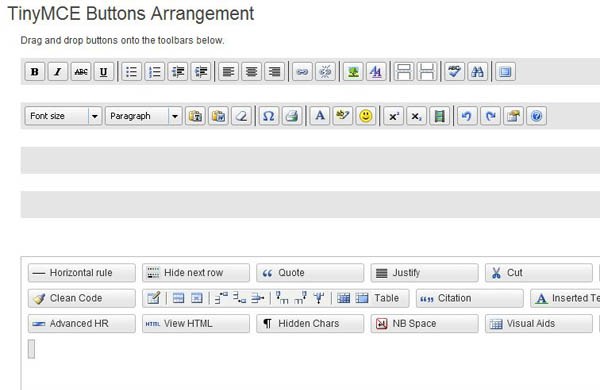Screen dimensions: 600x390
Task: Click the Insert More tag button
Action: (x=404, y=72)
